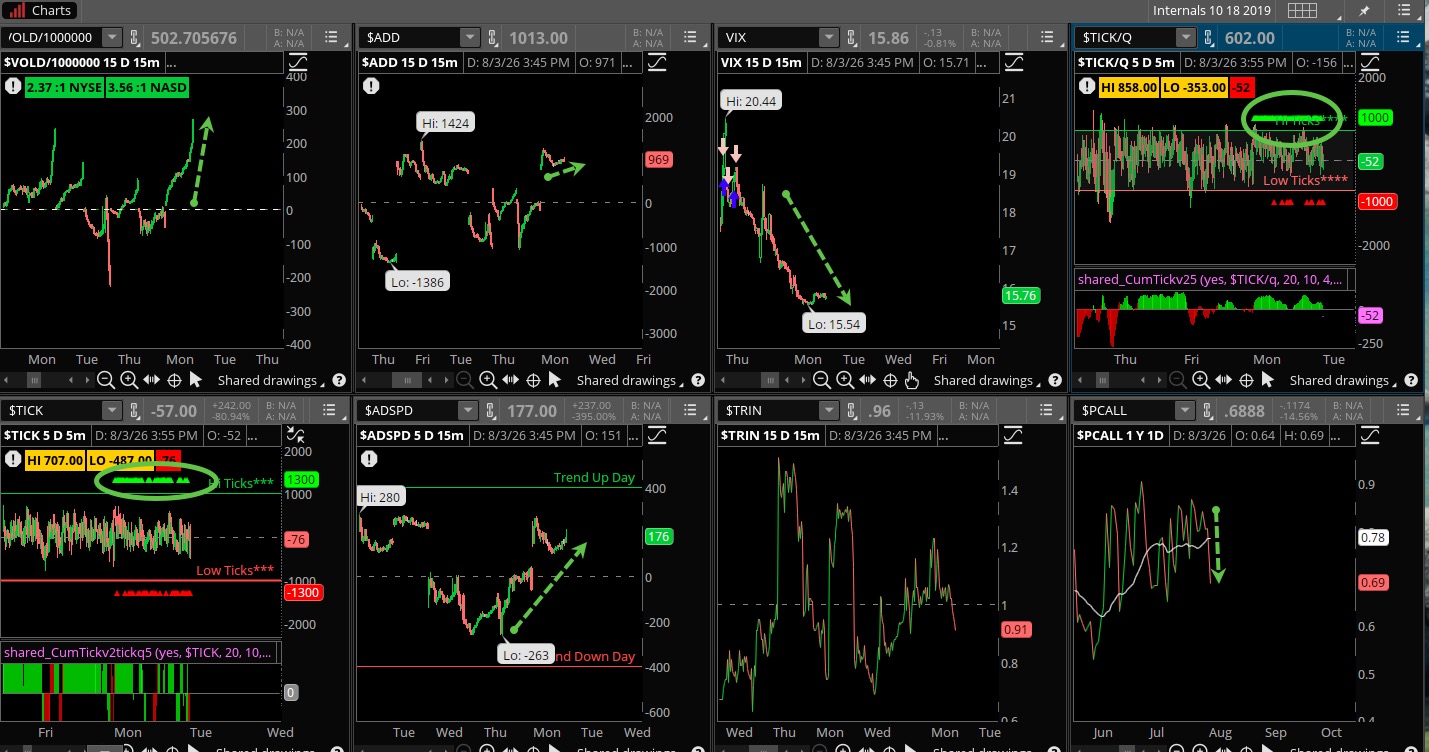Expand the $ADD symbol dropdown arrow
This screenshot has width=1429, height=752.
469,38
